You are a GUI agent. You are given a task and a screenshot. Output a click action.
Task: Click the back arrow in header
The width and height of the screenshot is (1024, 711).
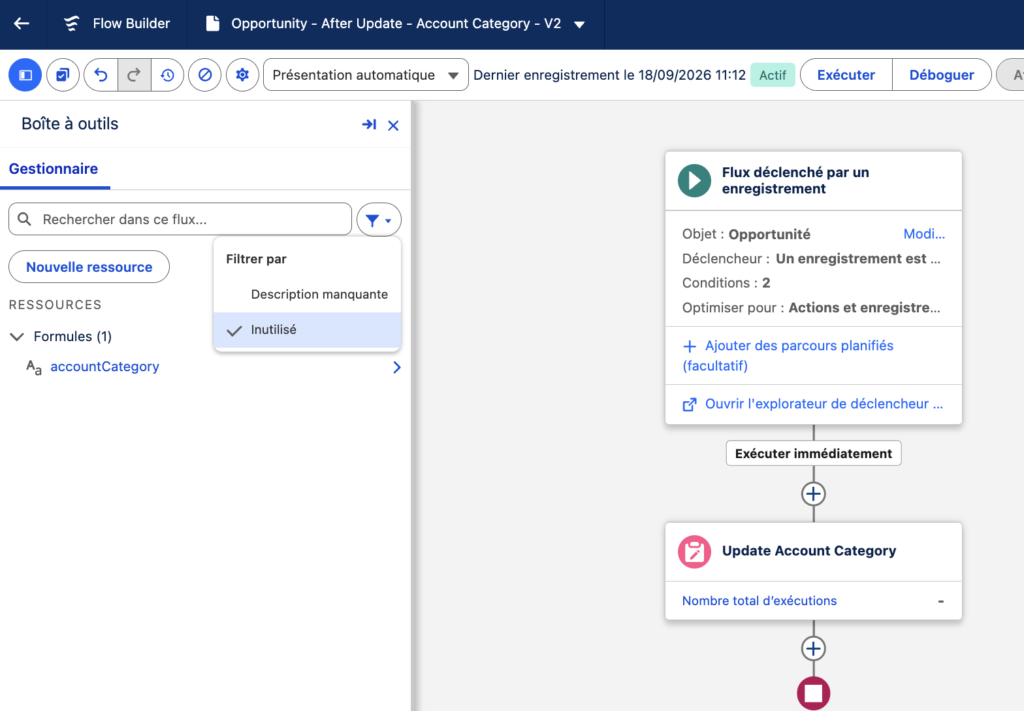(22, 24)
